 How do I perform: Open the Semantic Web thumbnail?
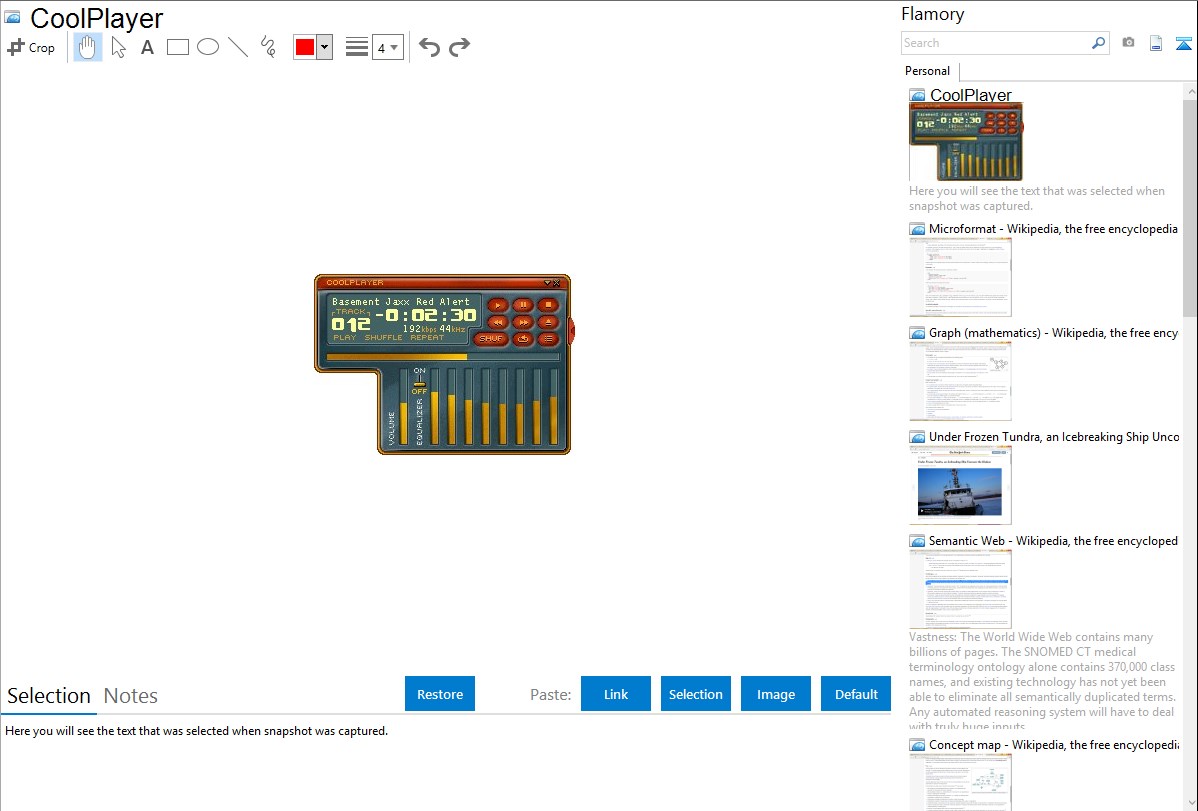(960, 589)
